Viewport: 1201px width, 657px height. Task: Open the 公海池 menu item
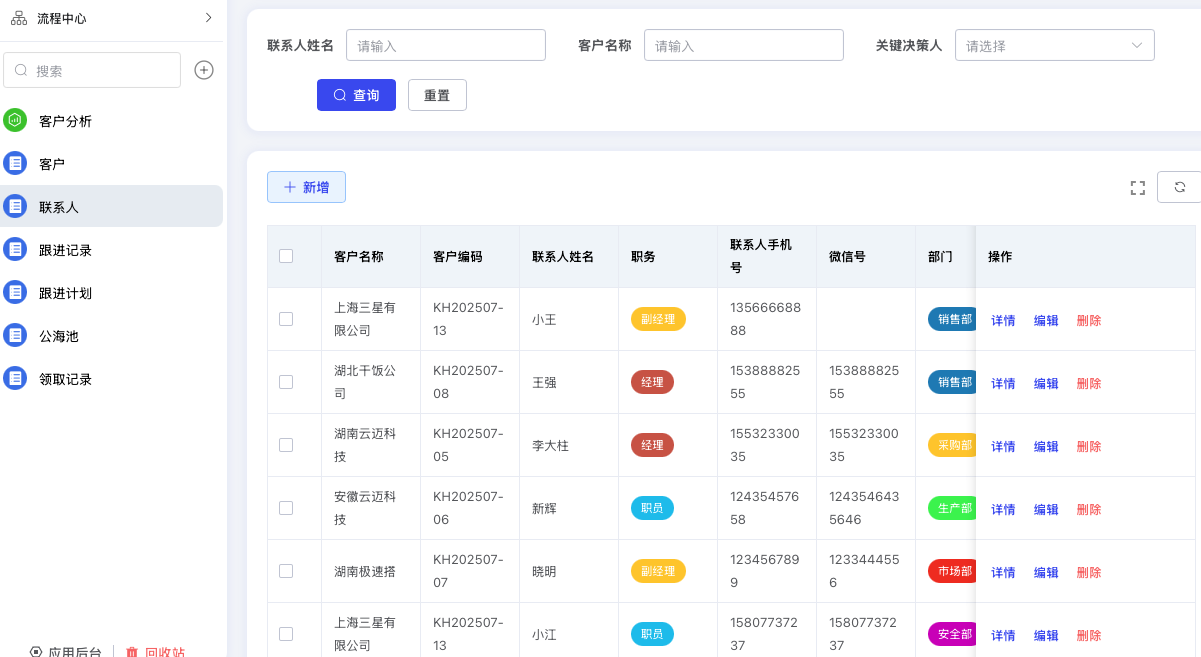(112, 336)
